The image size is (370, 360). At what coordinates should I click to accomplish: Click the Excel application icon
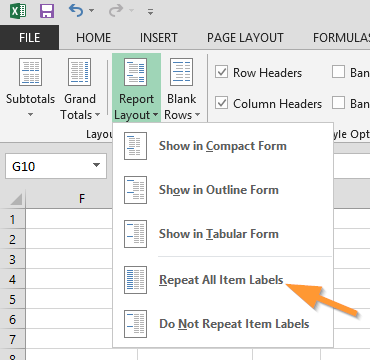18,11
